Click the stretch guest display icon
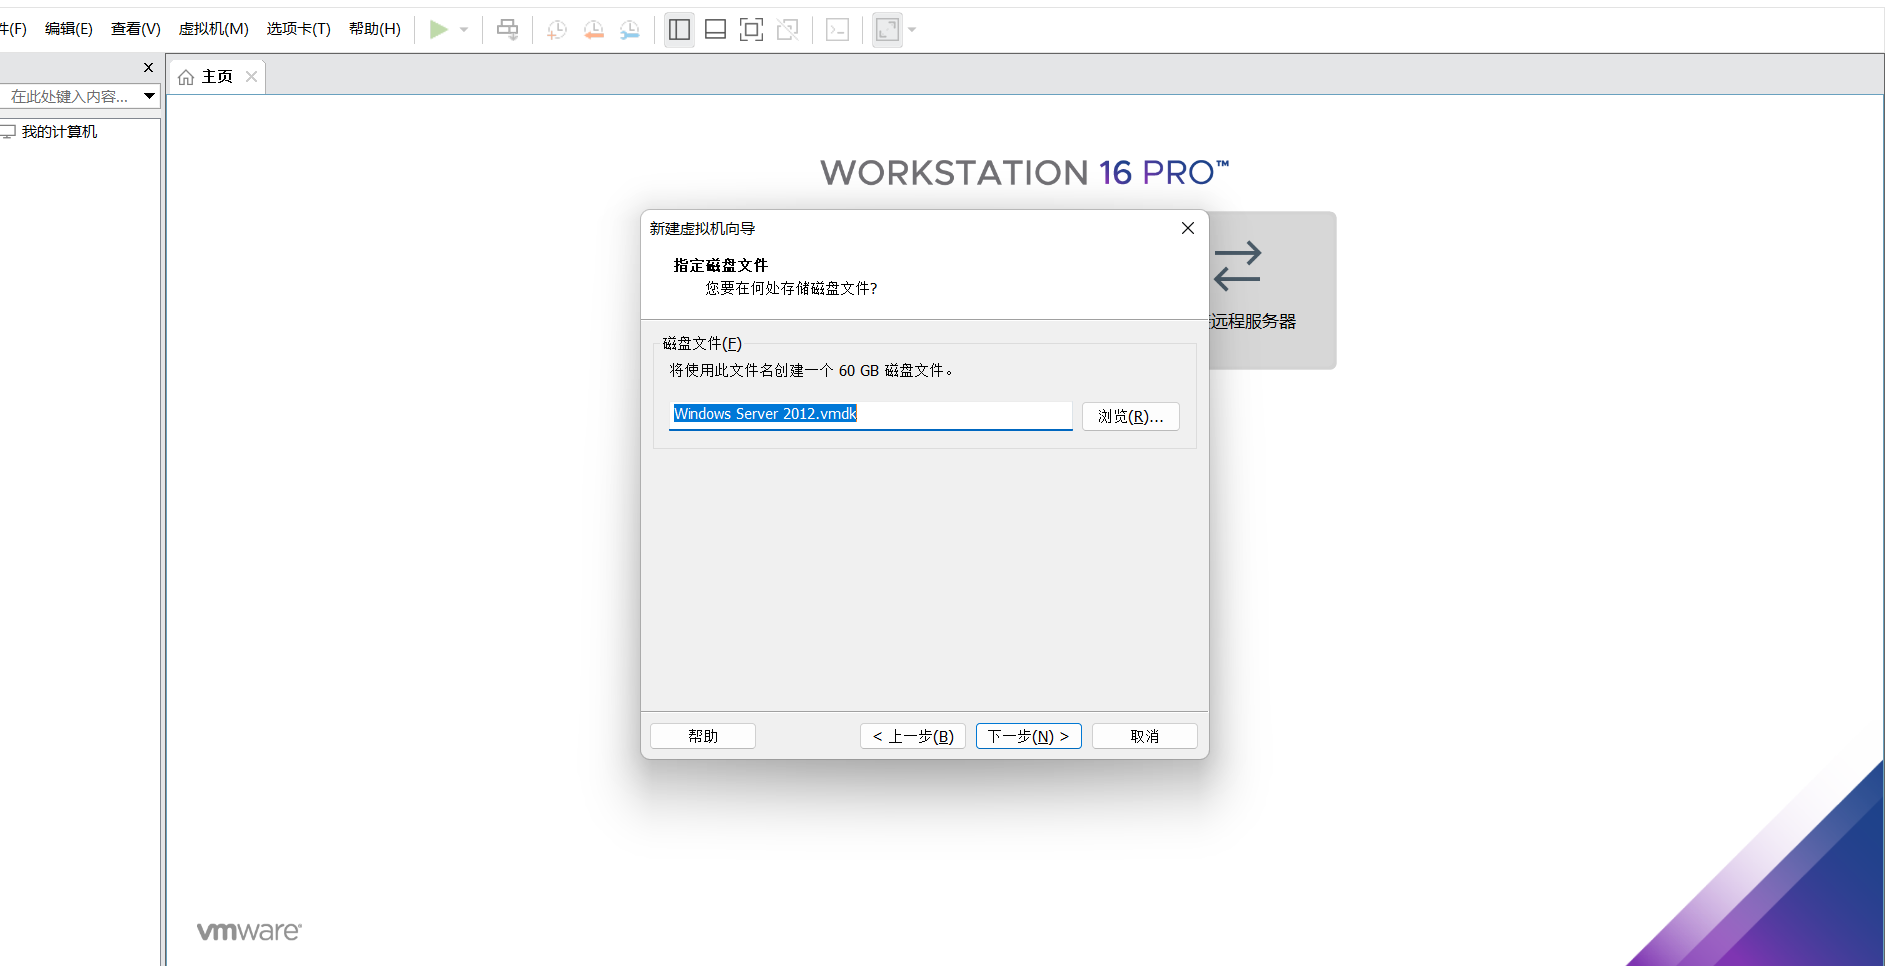The width and height of the screenshot is (1885, 966). click(888, 30)
